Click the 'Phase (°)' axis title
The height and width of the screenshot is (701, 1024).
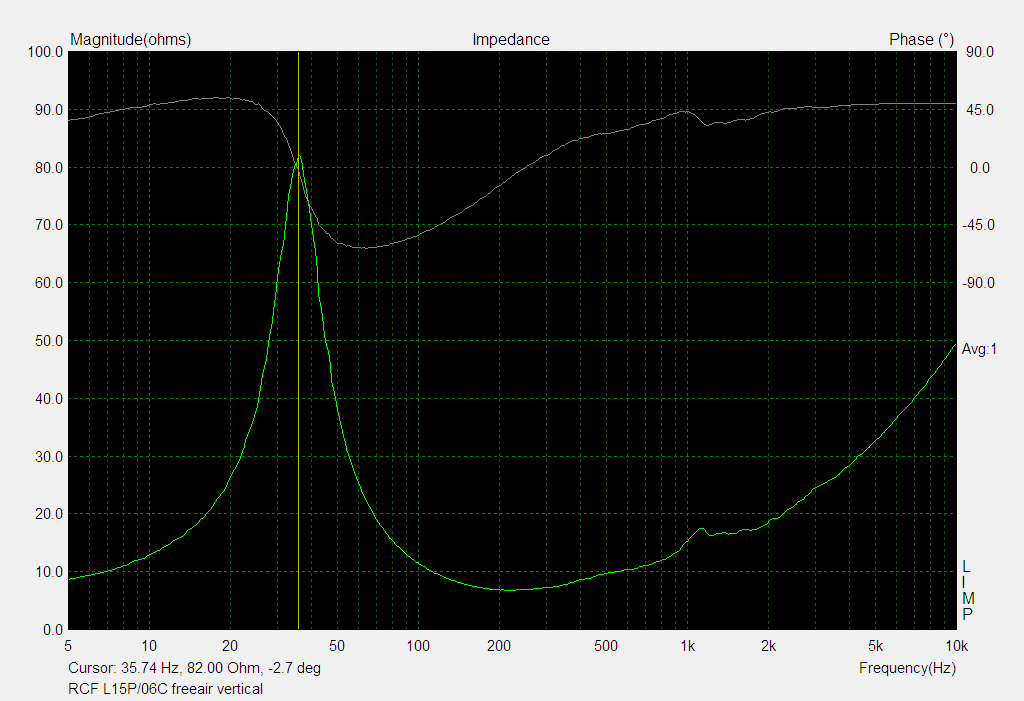[x=921, y=40]
